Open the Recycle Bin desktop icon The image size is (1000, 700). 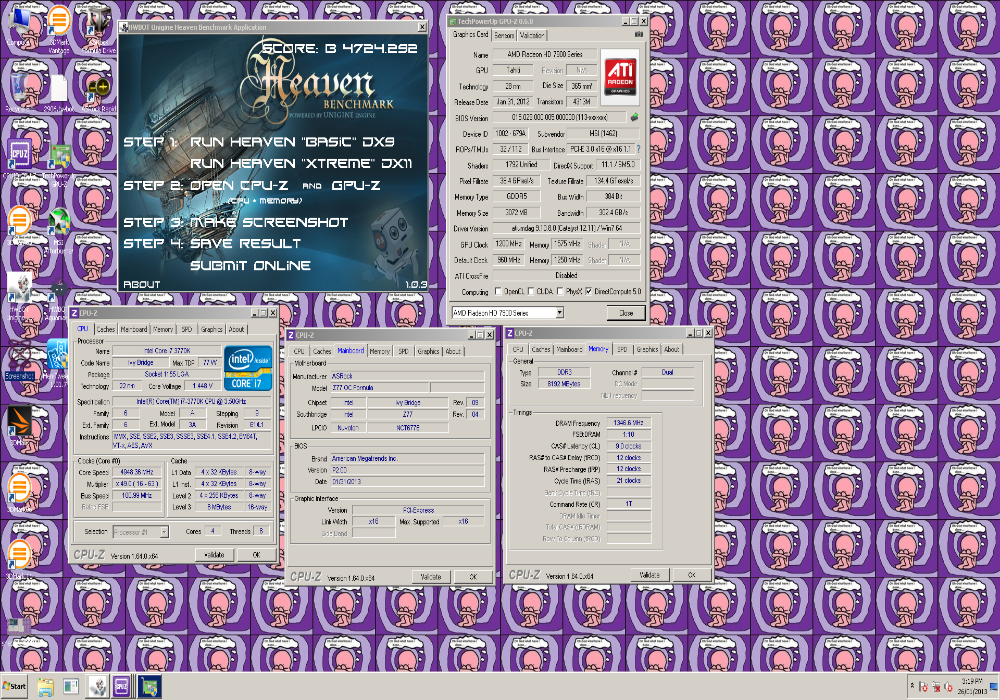pyautogui.click(x=21, y=89)
